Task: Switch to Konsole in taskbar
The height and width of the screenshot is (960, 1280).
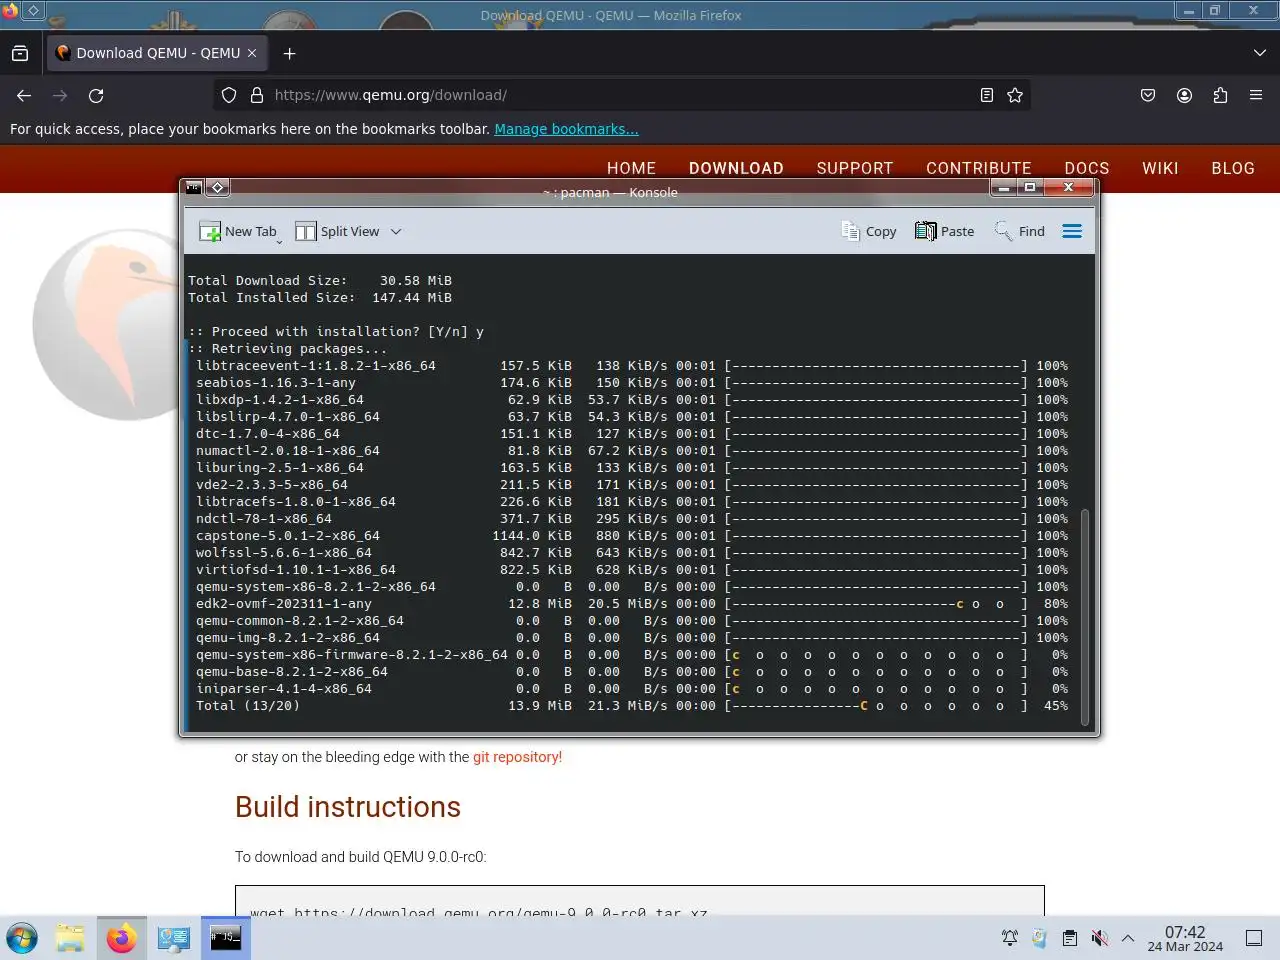Action: click(x=226, y=938)
